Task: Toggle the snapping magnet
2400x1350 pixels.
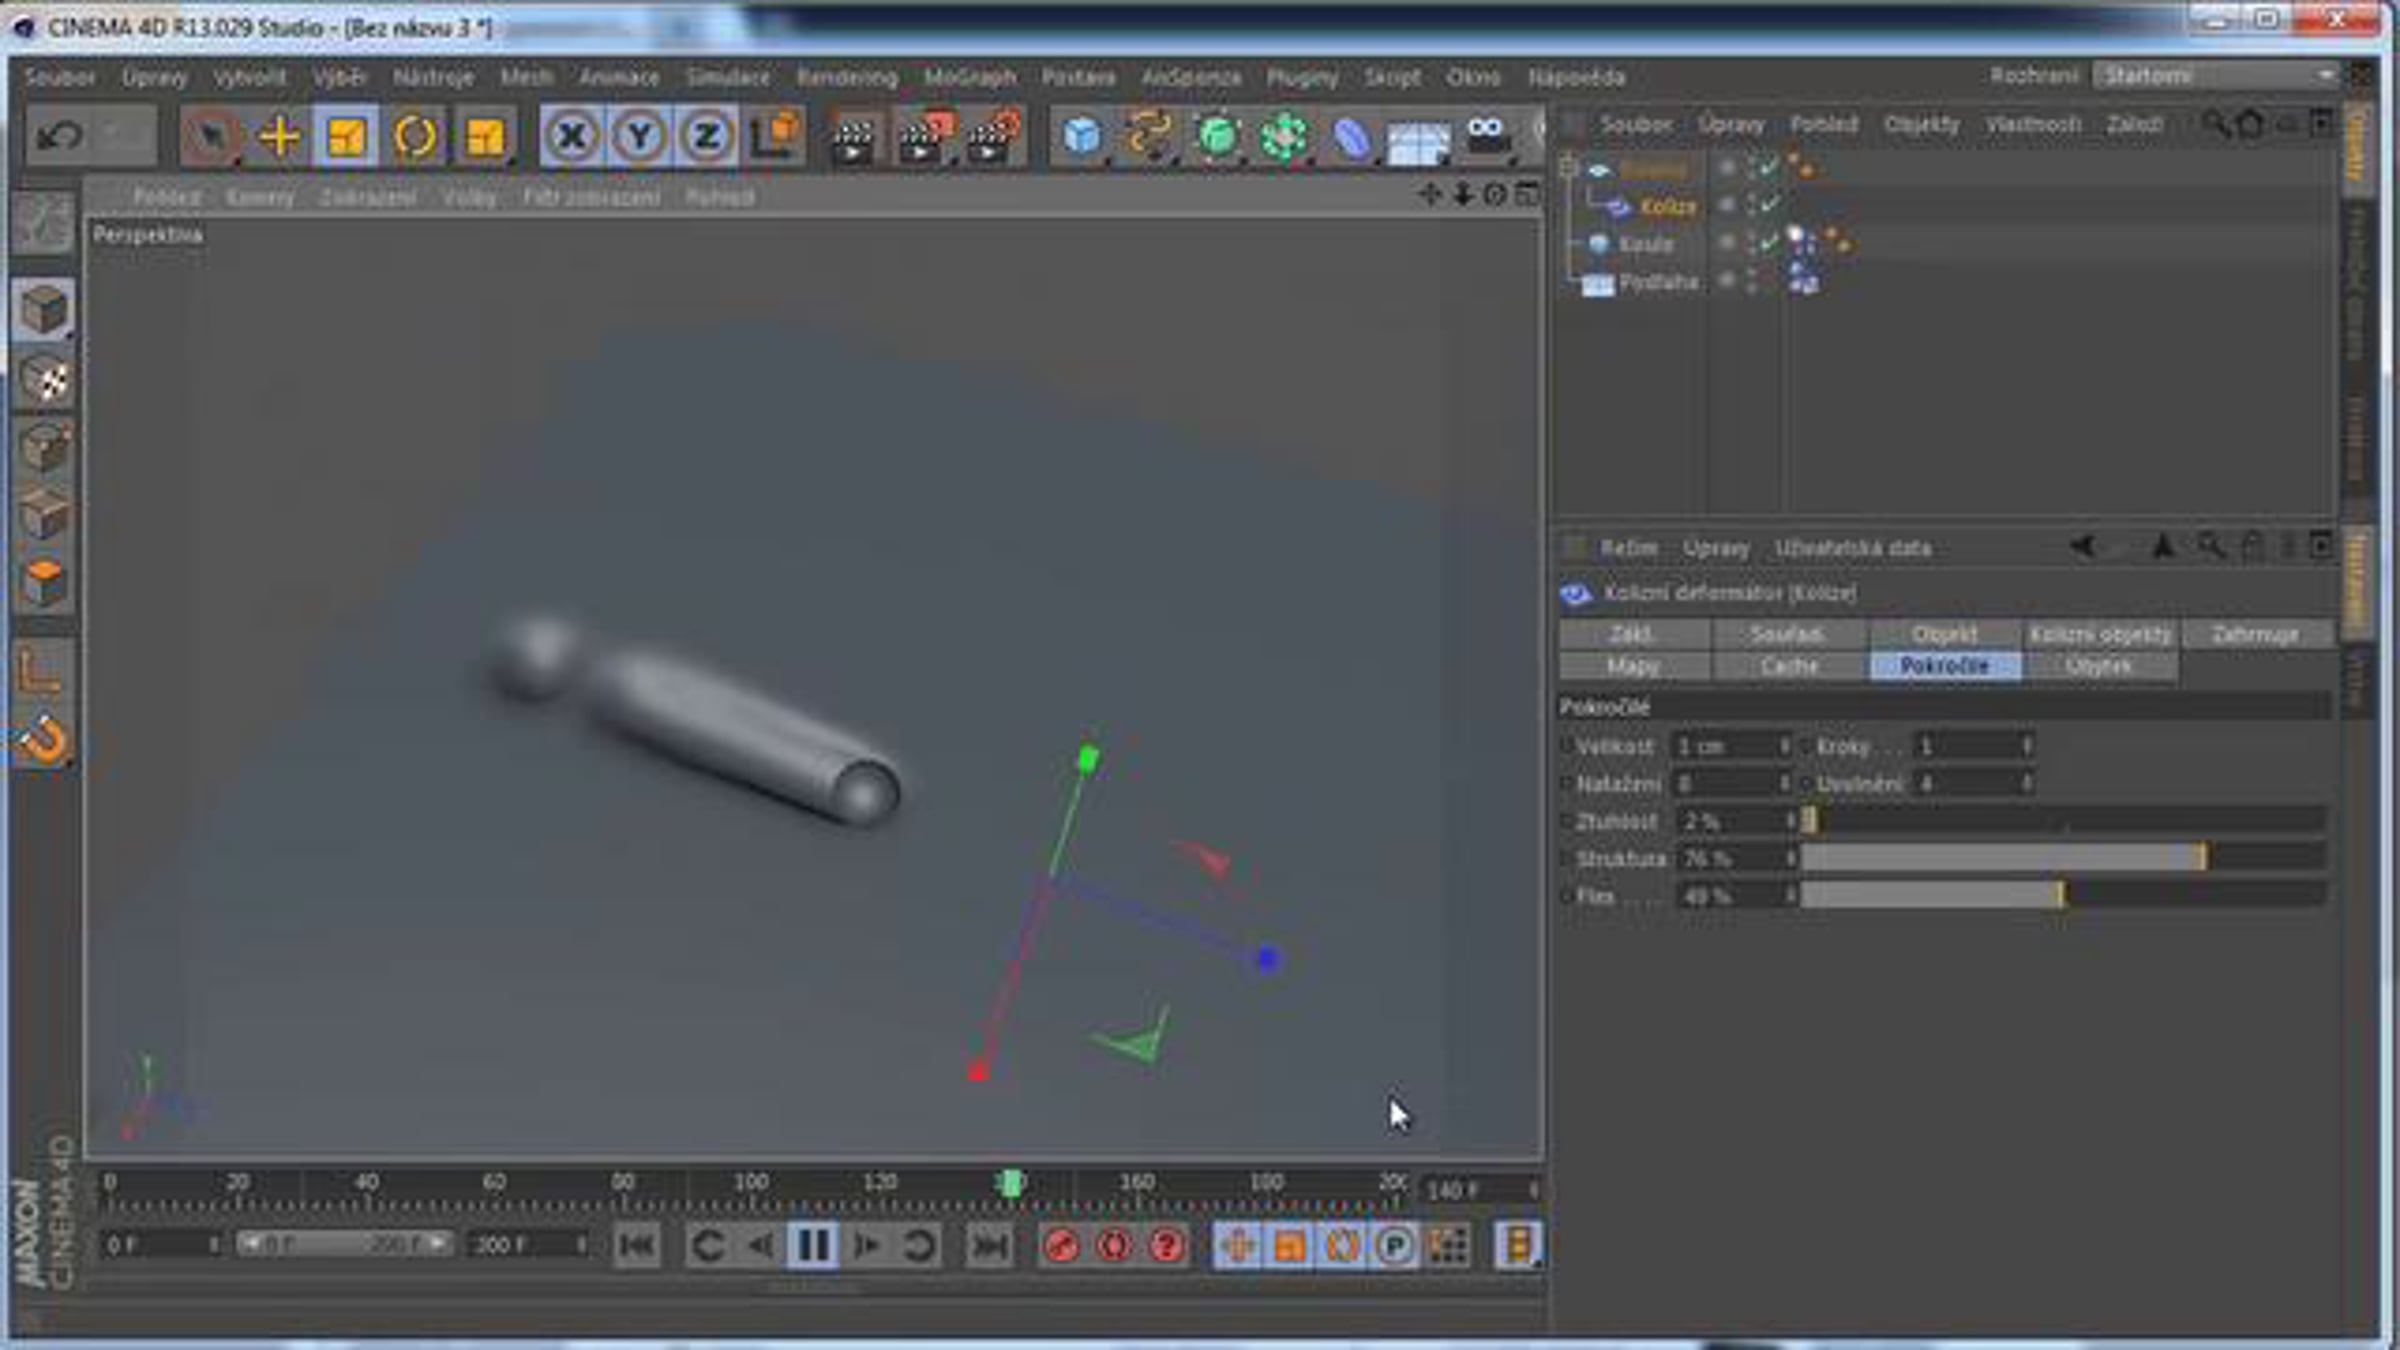Action: point(43,739)
